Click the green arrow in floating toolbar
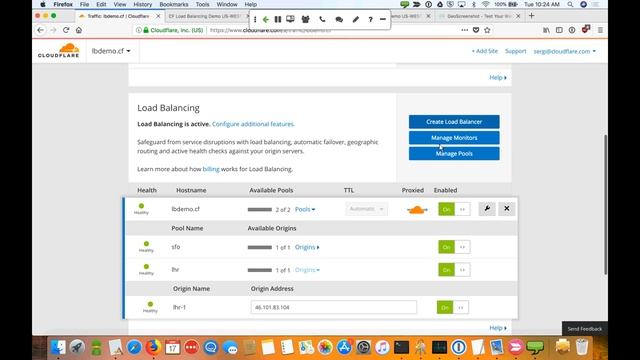 pyautogui.click(x=265, y=19)
